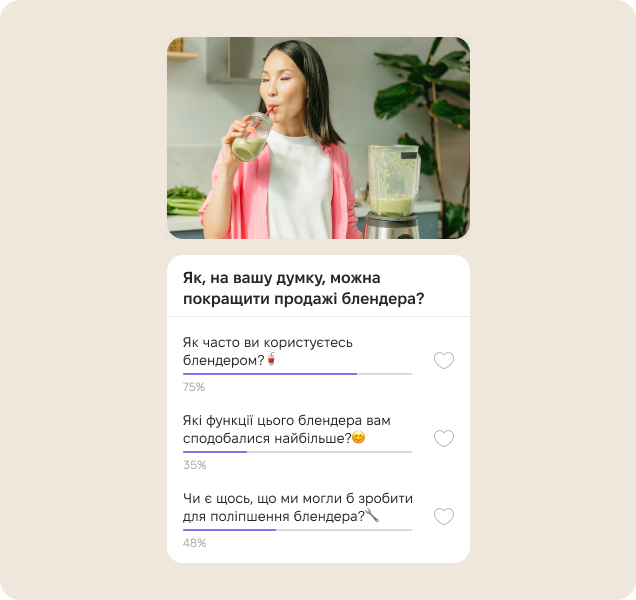
Task: Click the juice cup emoji after 'блендером?'
Action: [271, 359]
